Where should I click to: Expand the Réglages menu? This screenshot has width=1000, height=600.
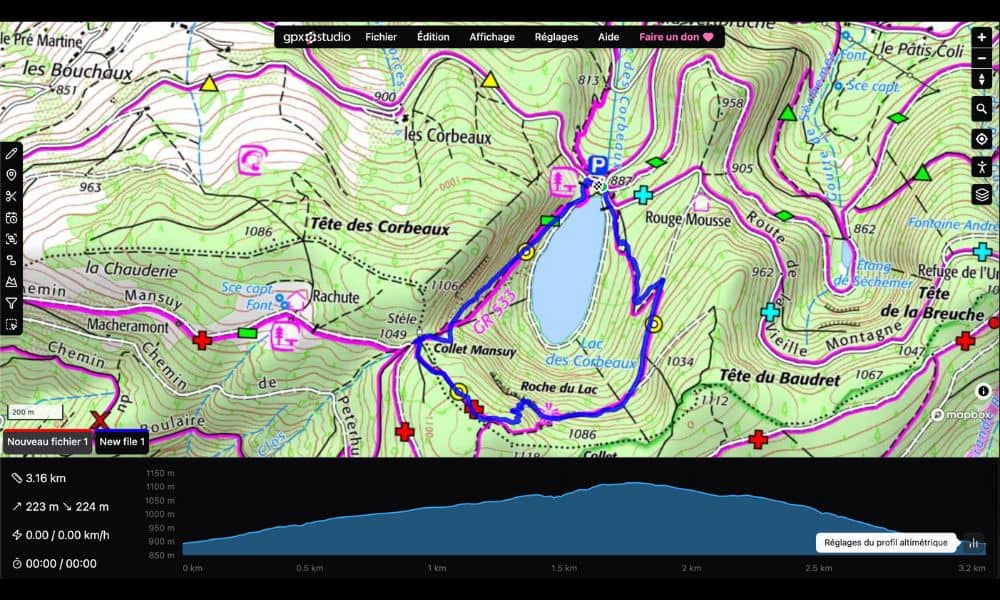(x=556, y=37)
